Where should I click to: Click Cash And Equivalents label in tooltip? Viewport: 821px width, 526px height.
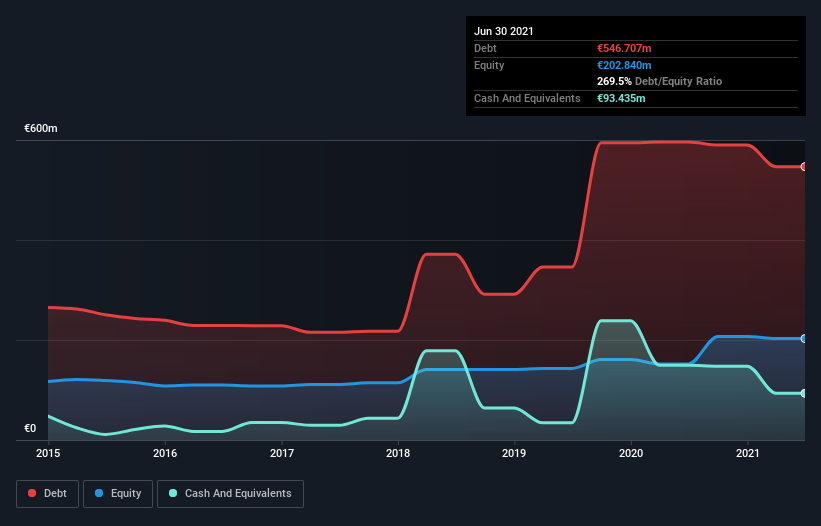(x=527, y=98)
